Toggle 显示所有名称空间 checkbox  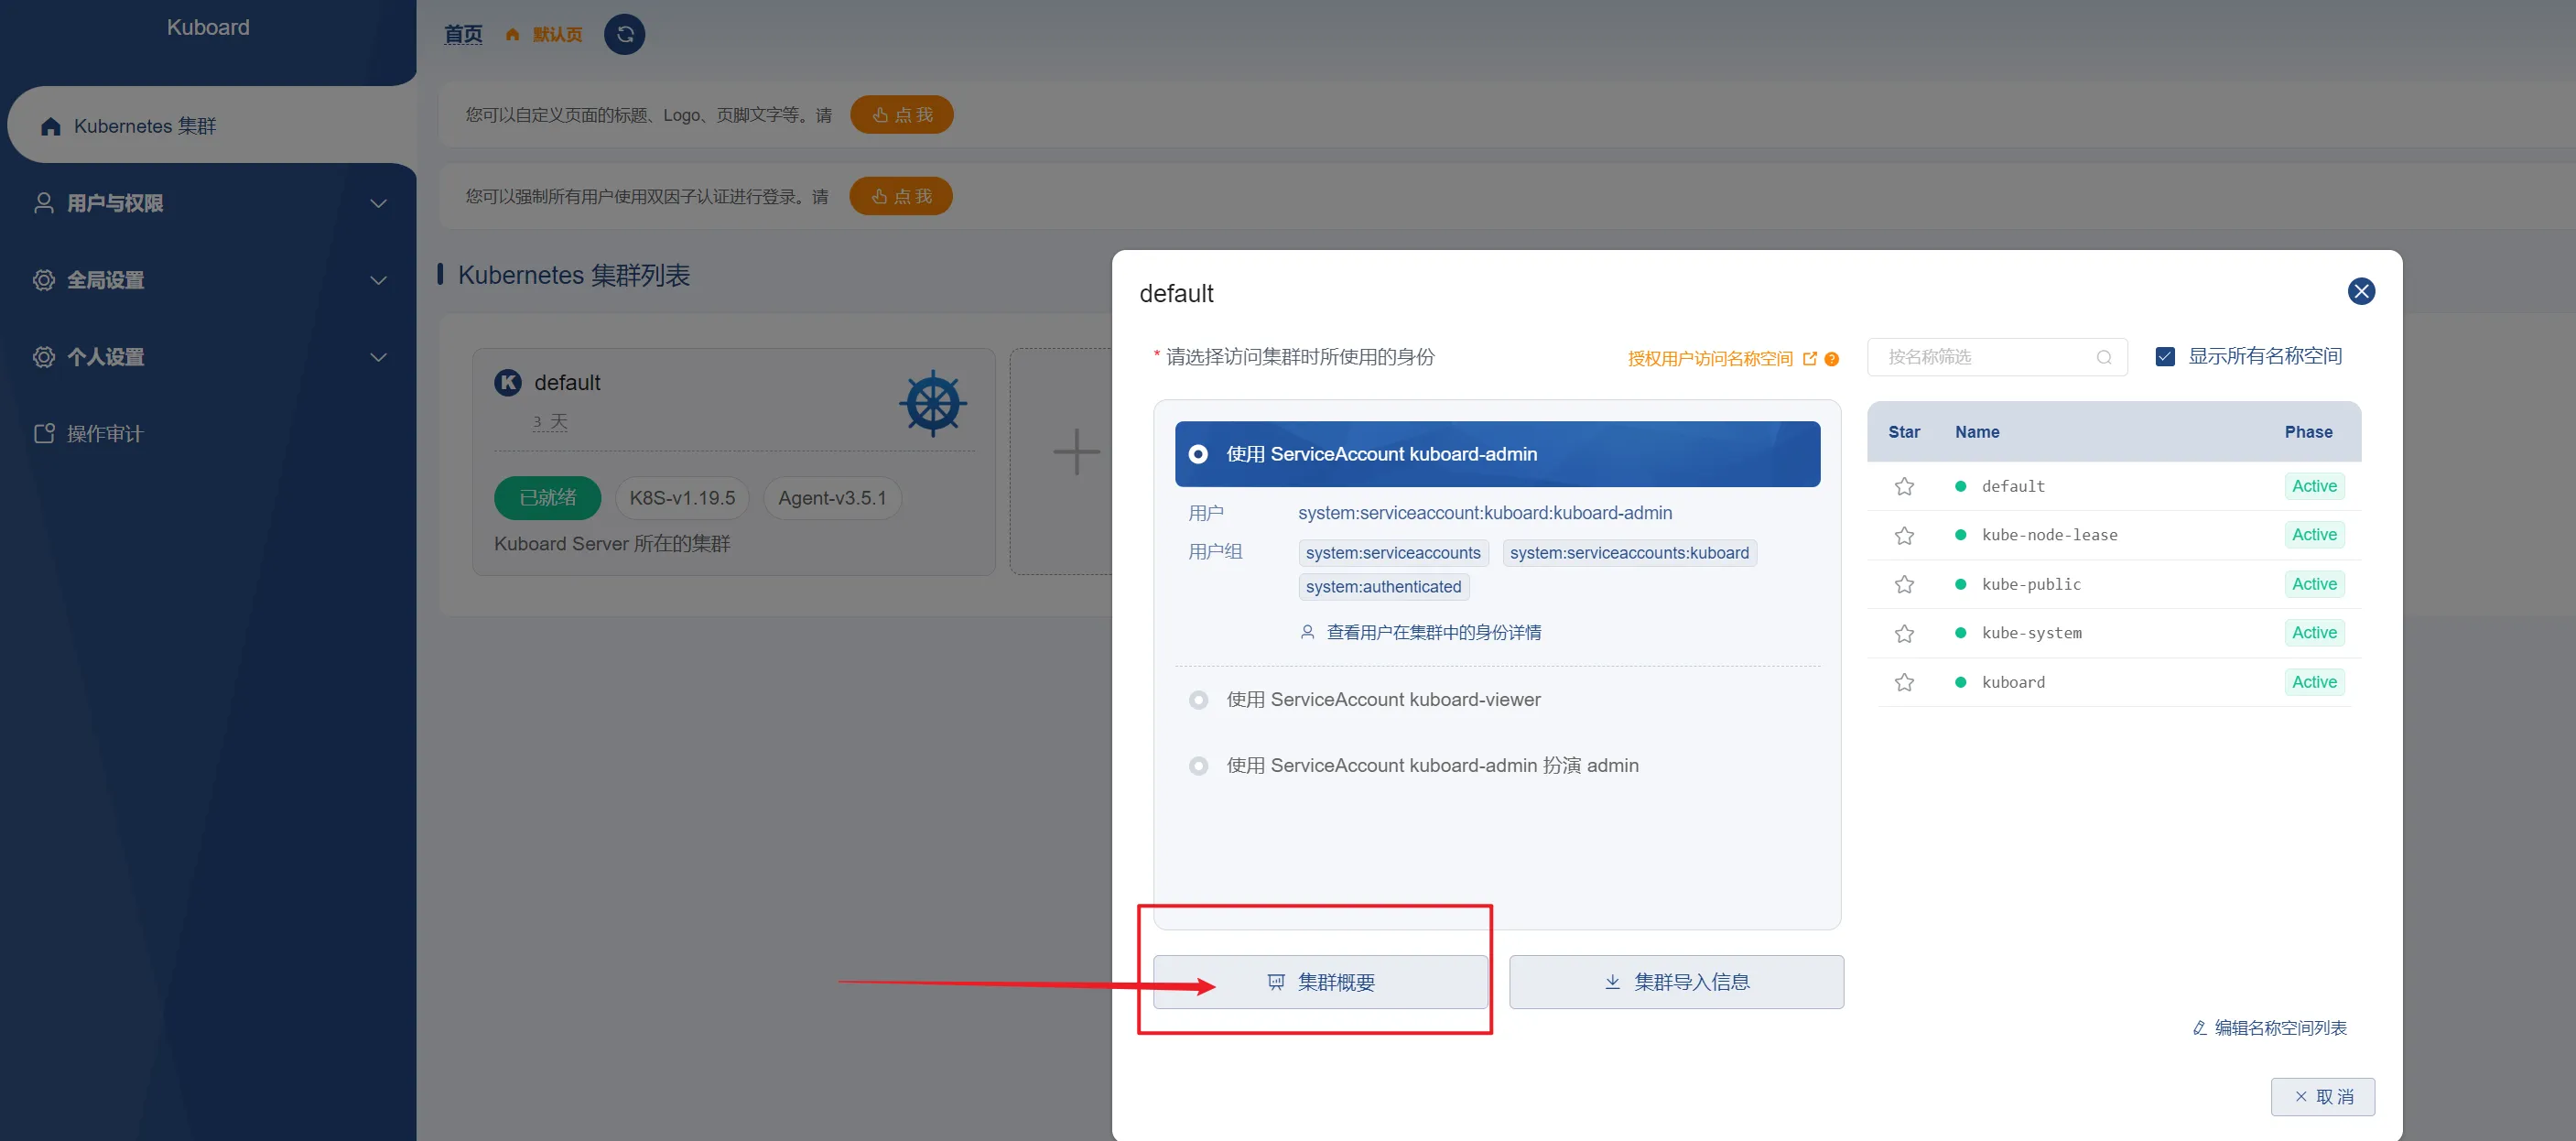[2165, 357]
